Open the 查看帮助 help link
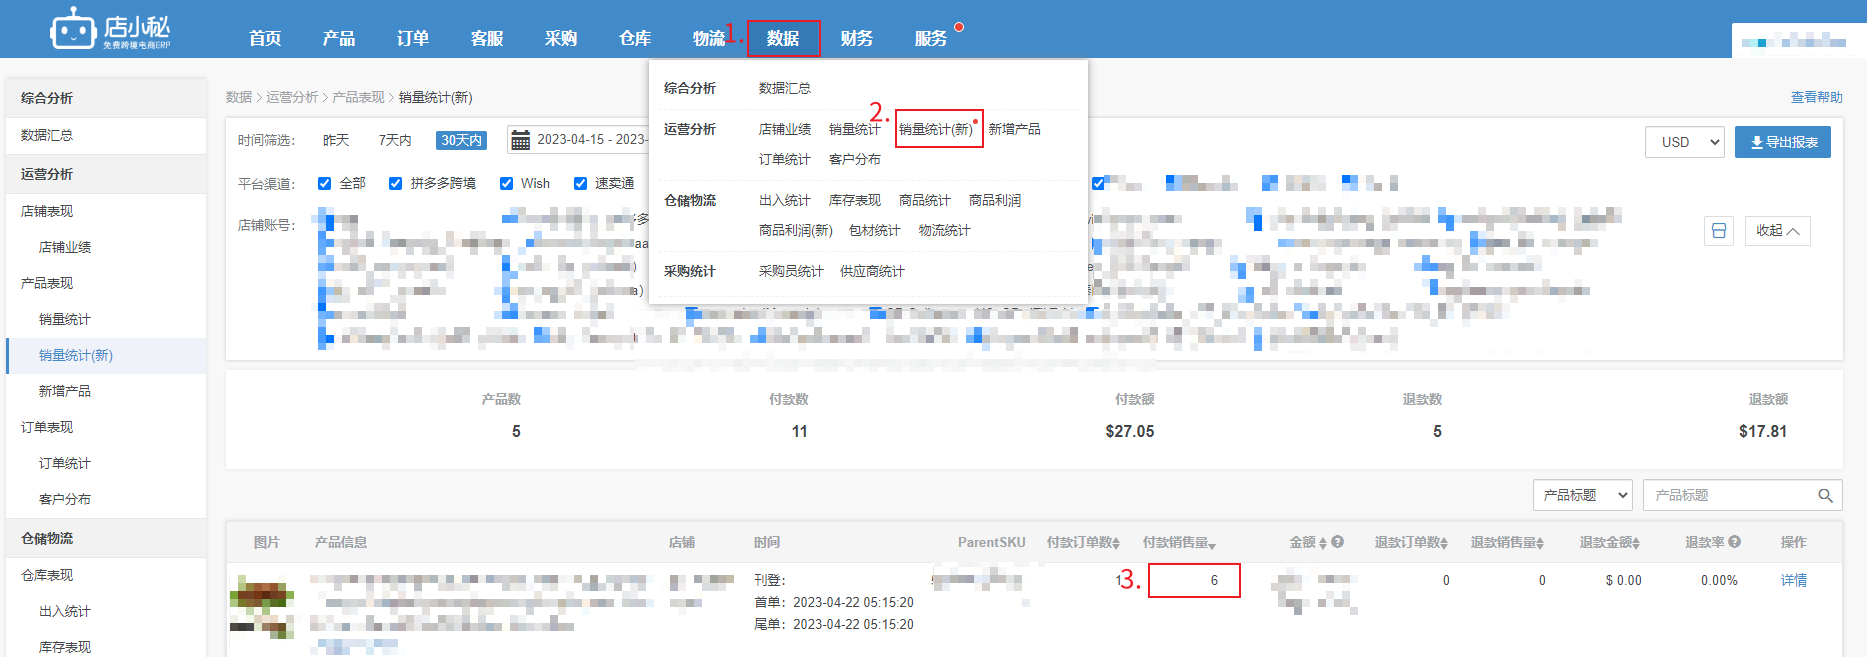 1816,97
